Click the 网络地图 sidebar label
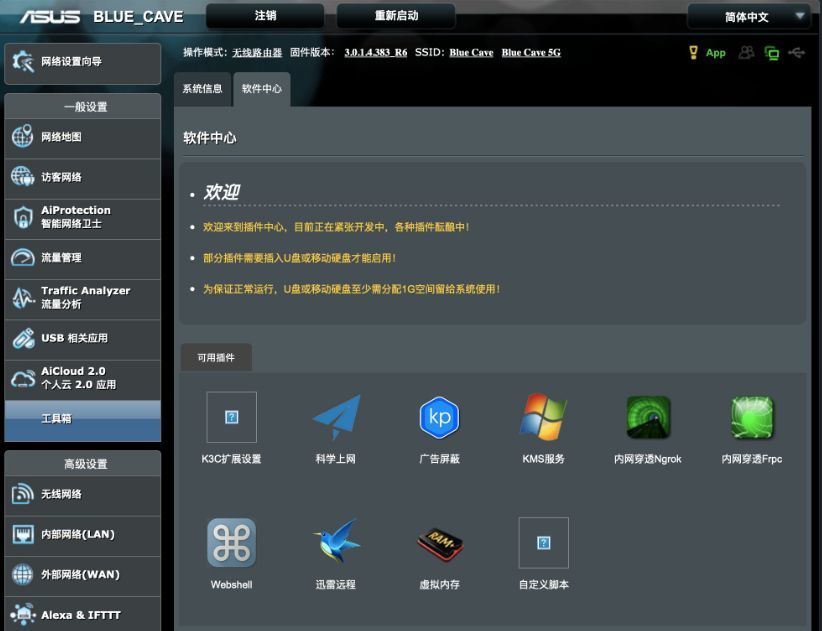822x631 pixels. tap(61, 137)
